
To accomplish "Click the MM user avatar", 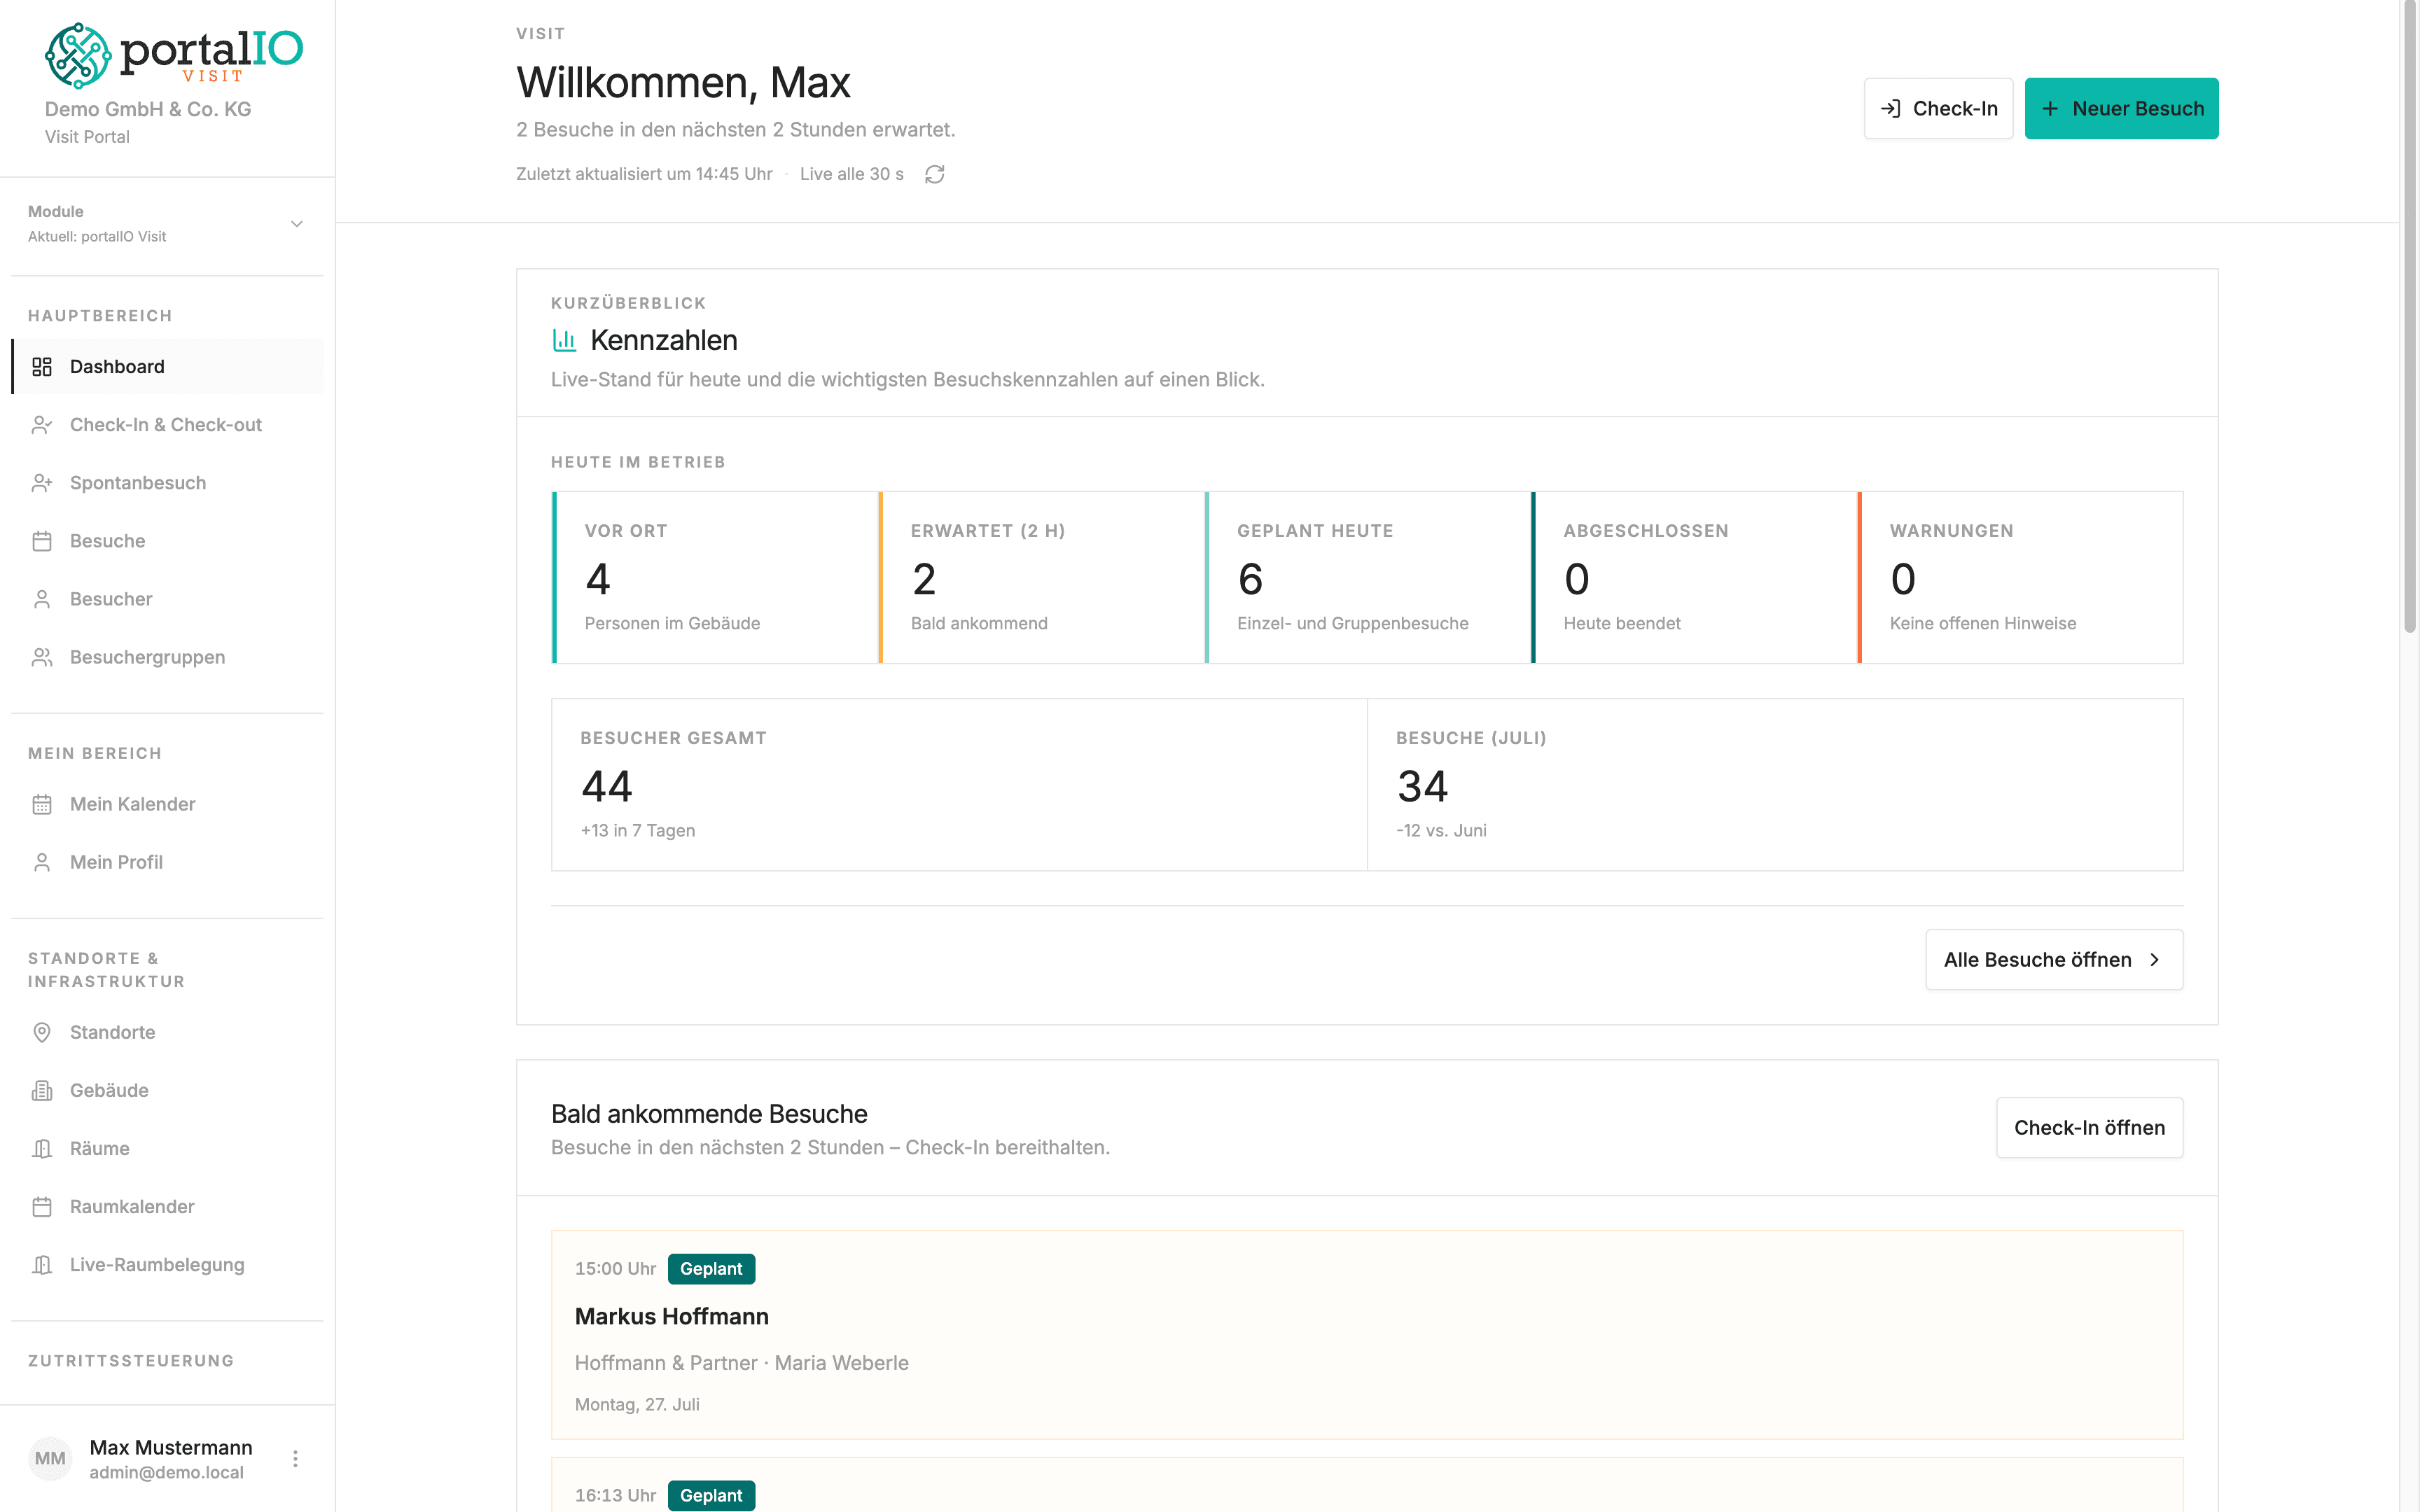I will [50, 1458].
